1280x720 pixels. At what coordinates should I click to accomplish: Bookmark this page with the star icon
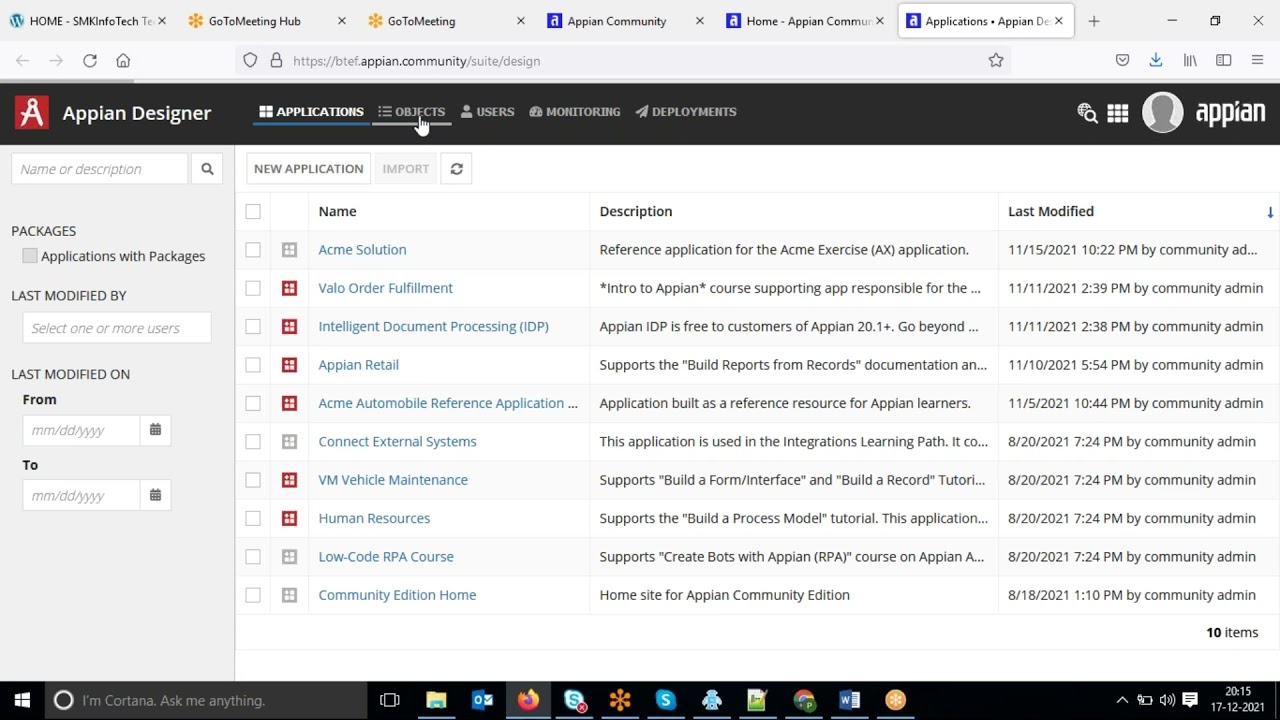point(996,61)
